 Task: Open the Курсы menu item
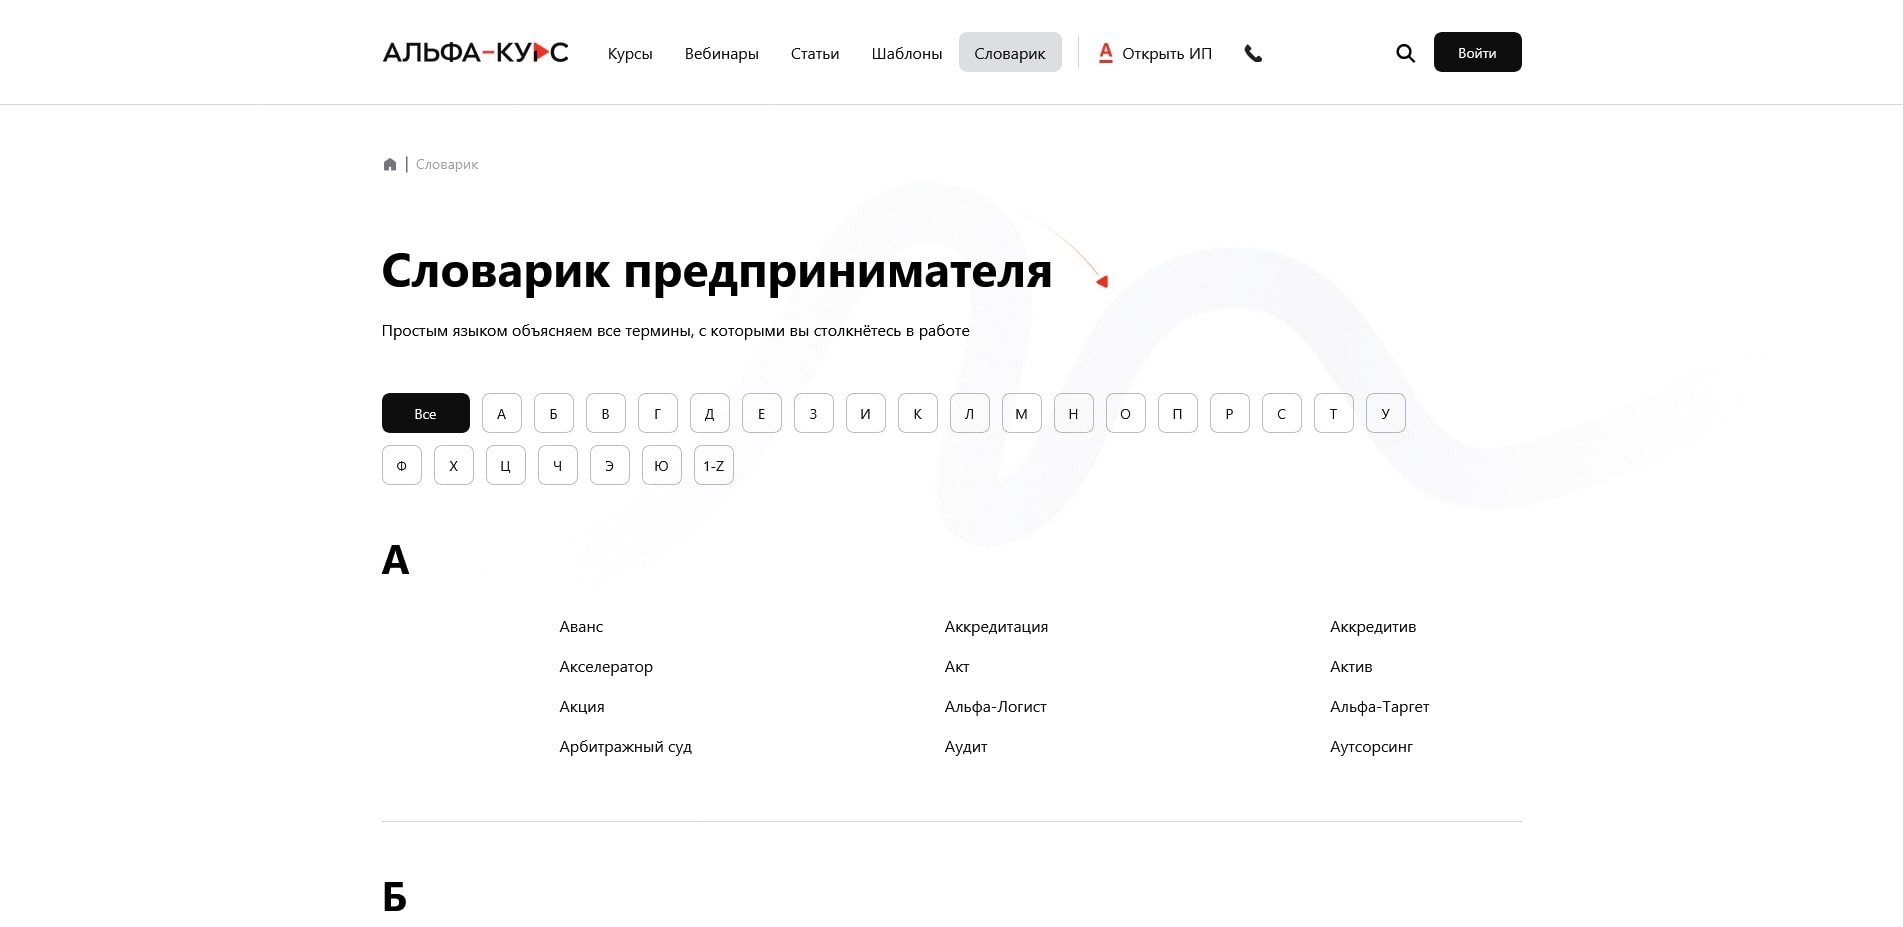[629, 54]
